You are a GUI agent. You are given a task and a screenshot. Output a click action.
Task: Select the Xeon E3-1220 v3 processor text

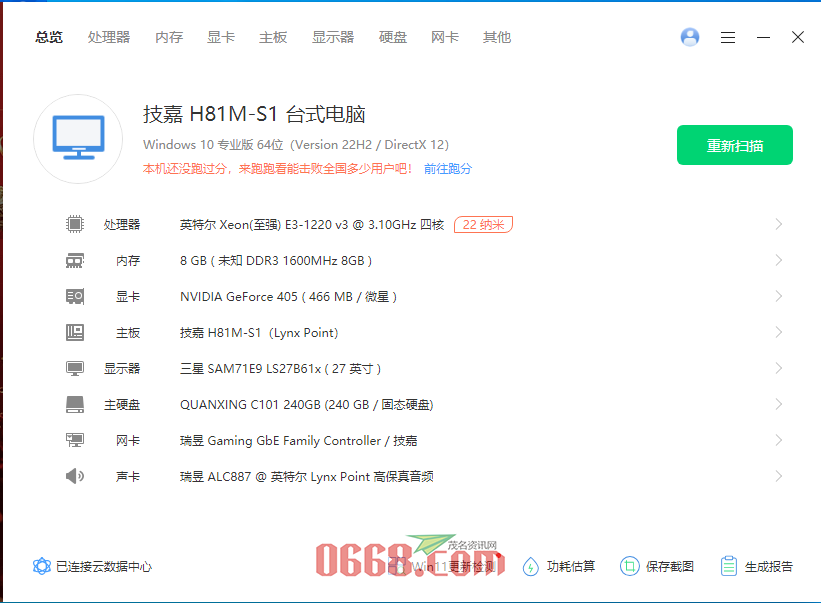pyautogui.click(x=312, y=225)
